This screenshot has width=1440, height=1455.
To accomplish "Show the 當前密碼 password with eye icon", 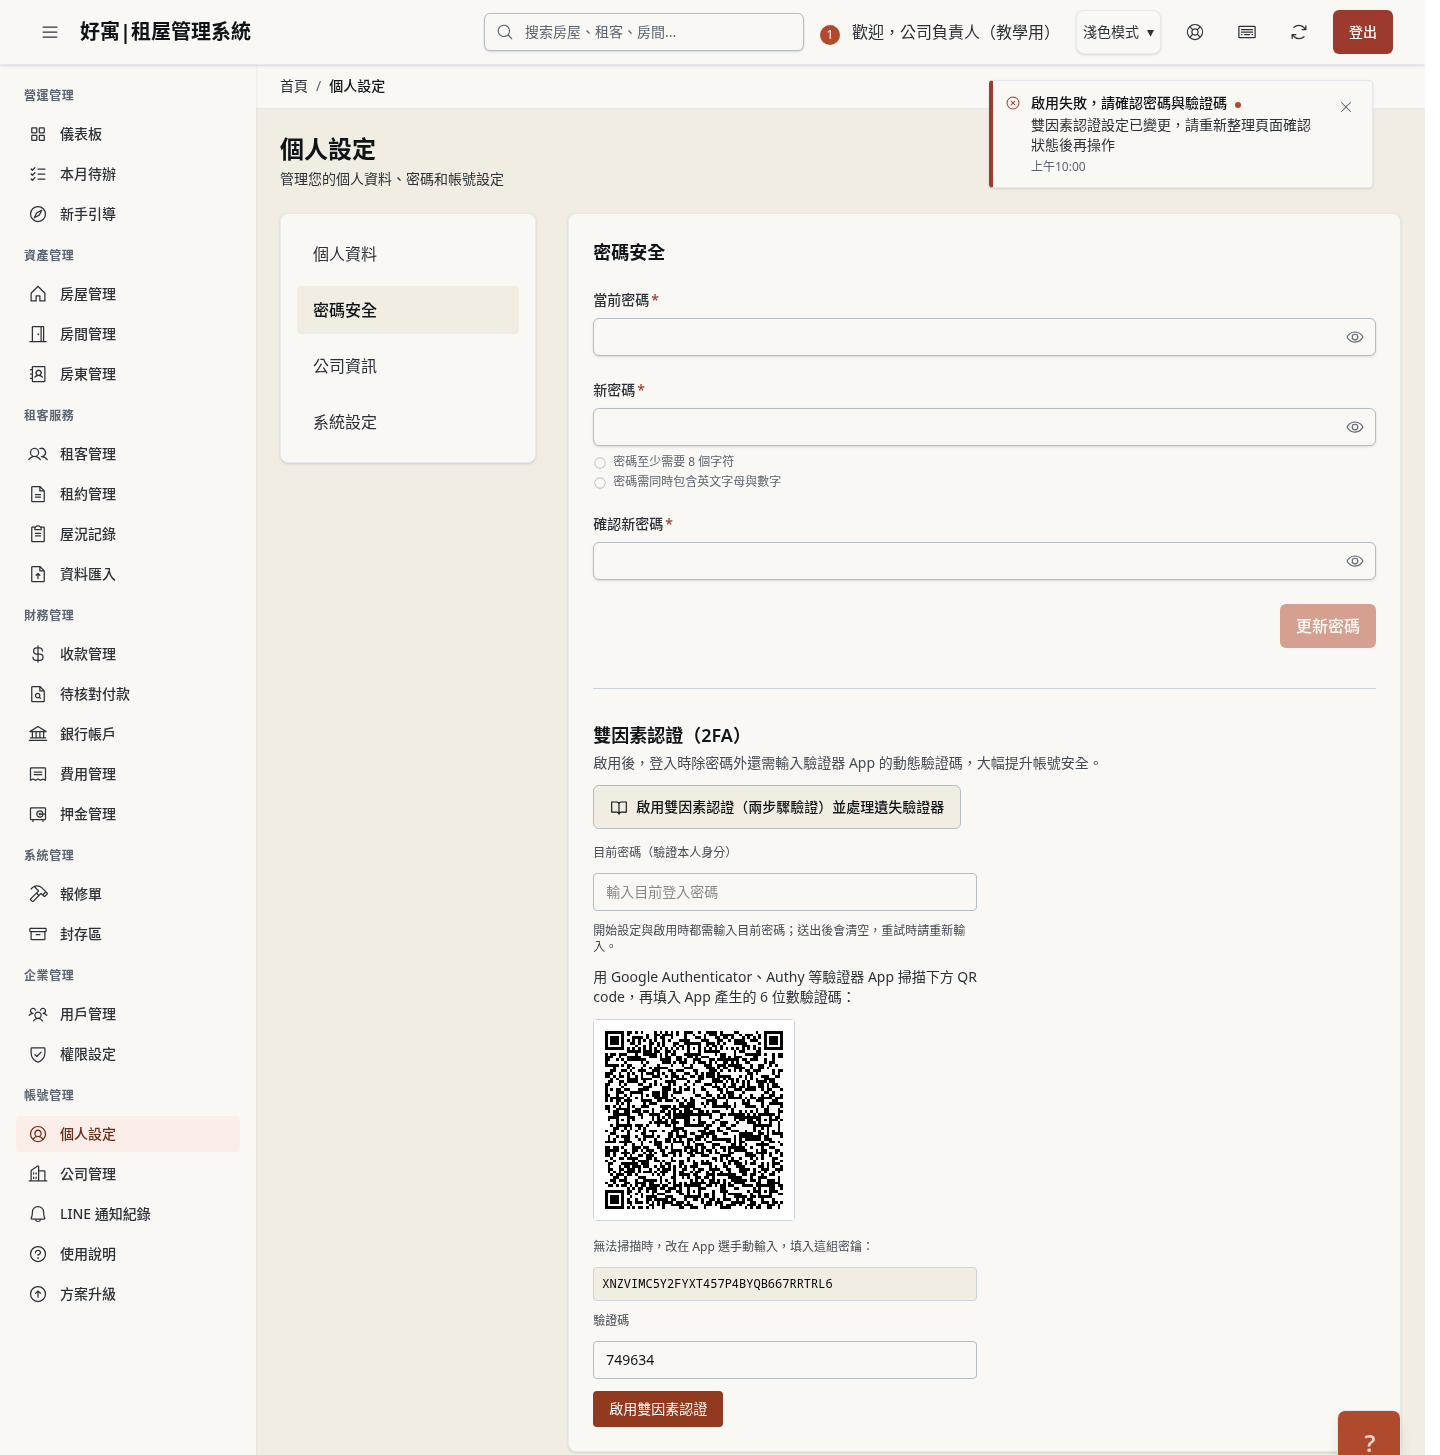I will point(1355,337).
